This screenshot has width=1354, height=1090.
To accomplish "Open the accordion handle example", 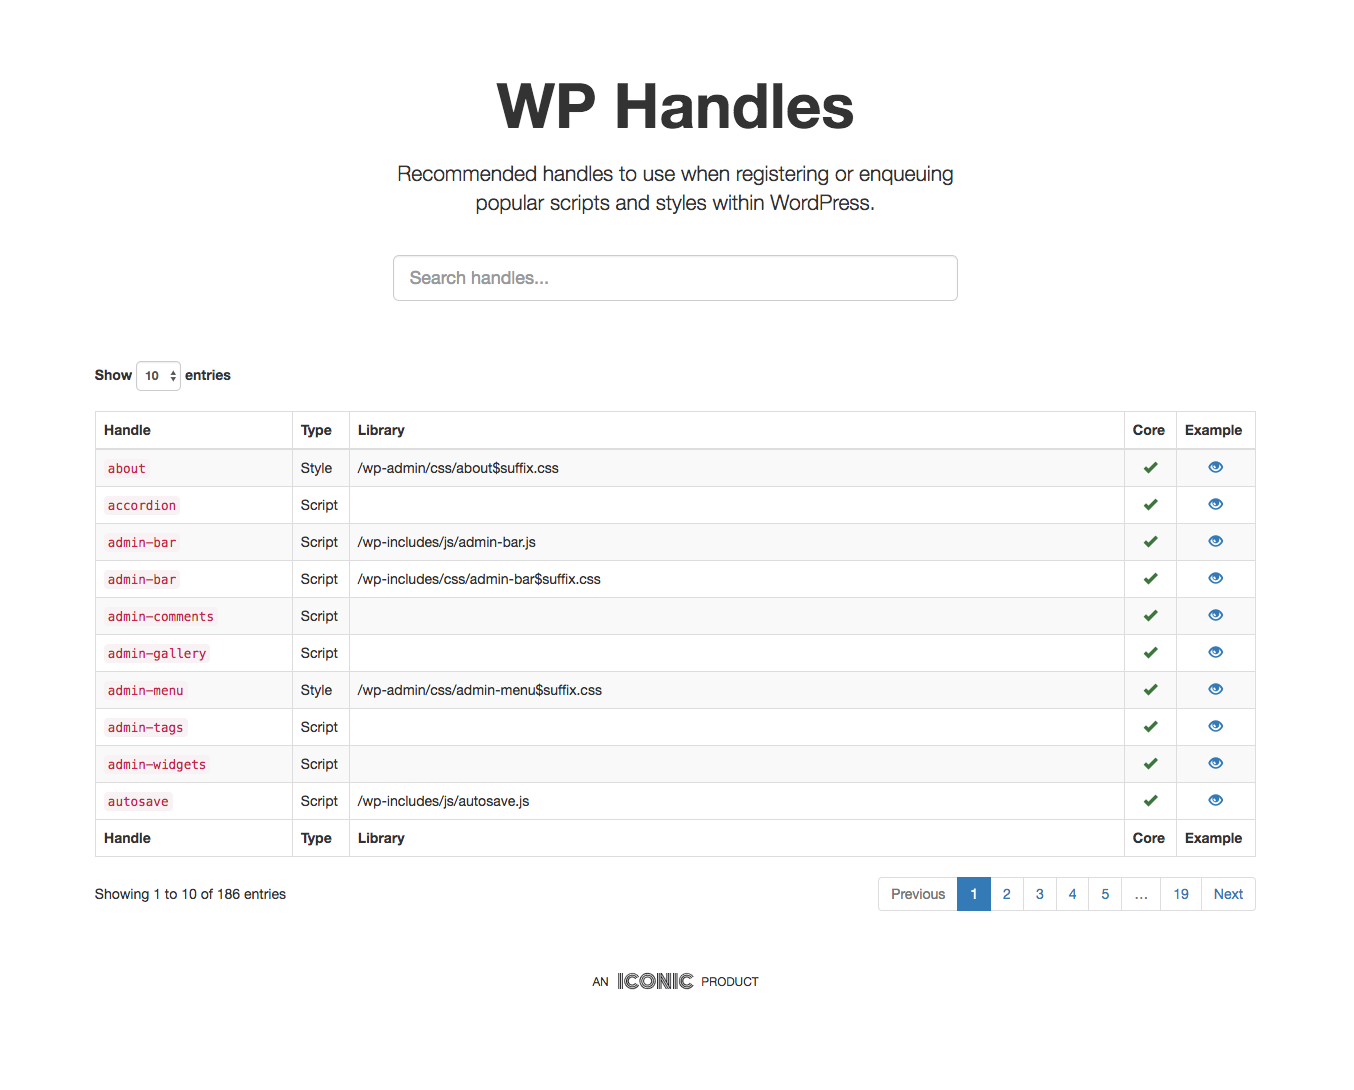I will coord(1215,504).
